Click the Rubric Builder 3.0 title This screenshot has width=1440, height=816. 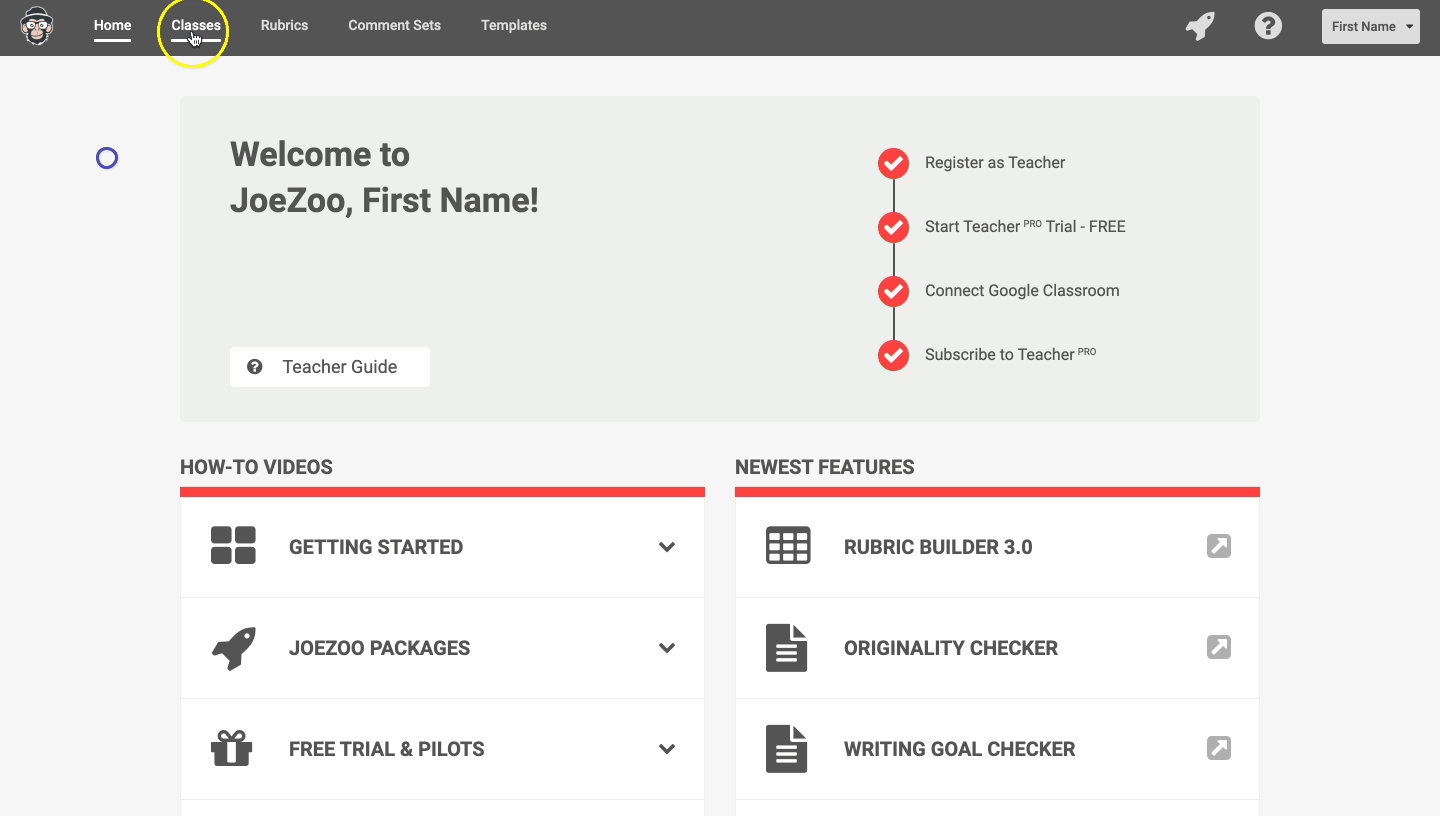click(x=938, y=547)
